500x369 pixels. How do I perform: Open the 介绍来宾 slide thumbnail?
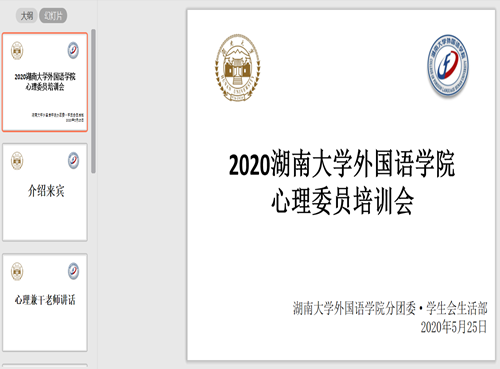(45, 192)
